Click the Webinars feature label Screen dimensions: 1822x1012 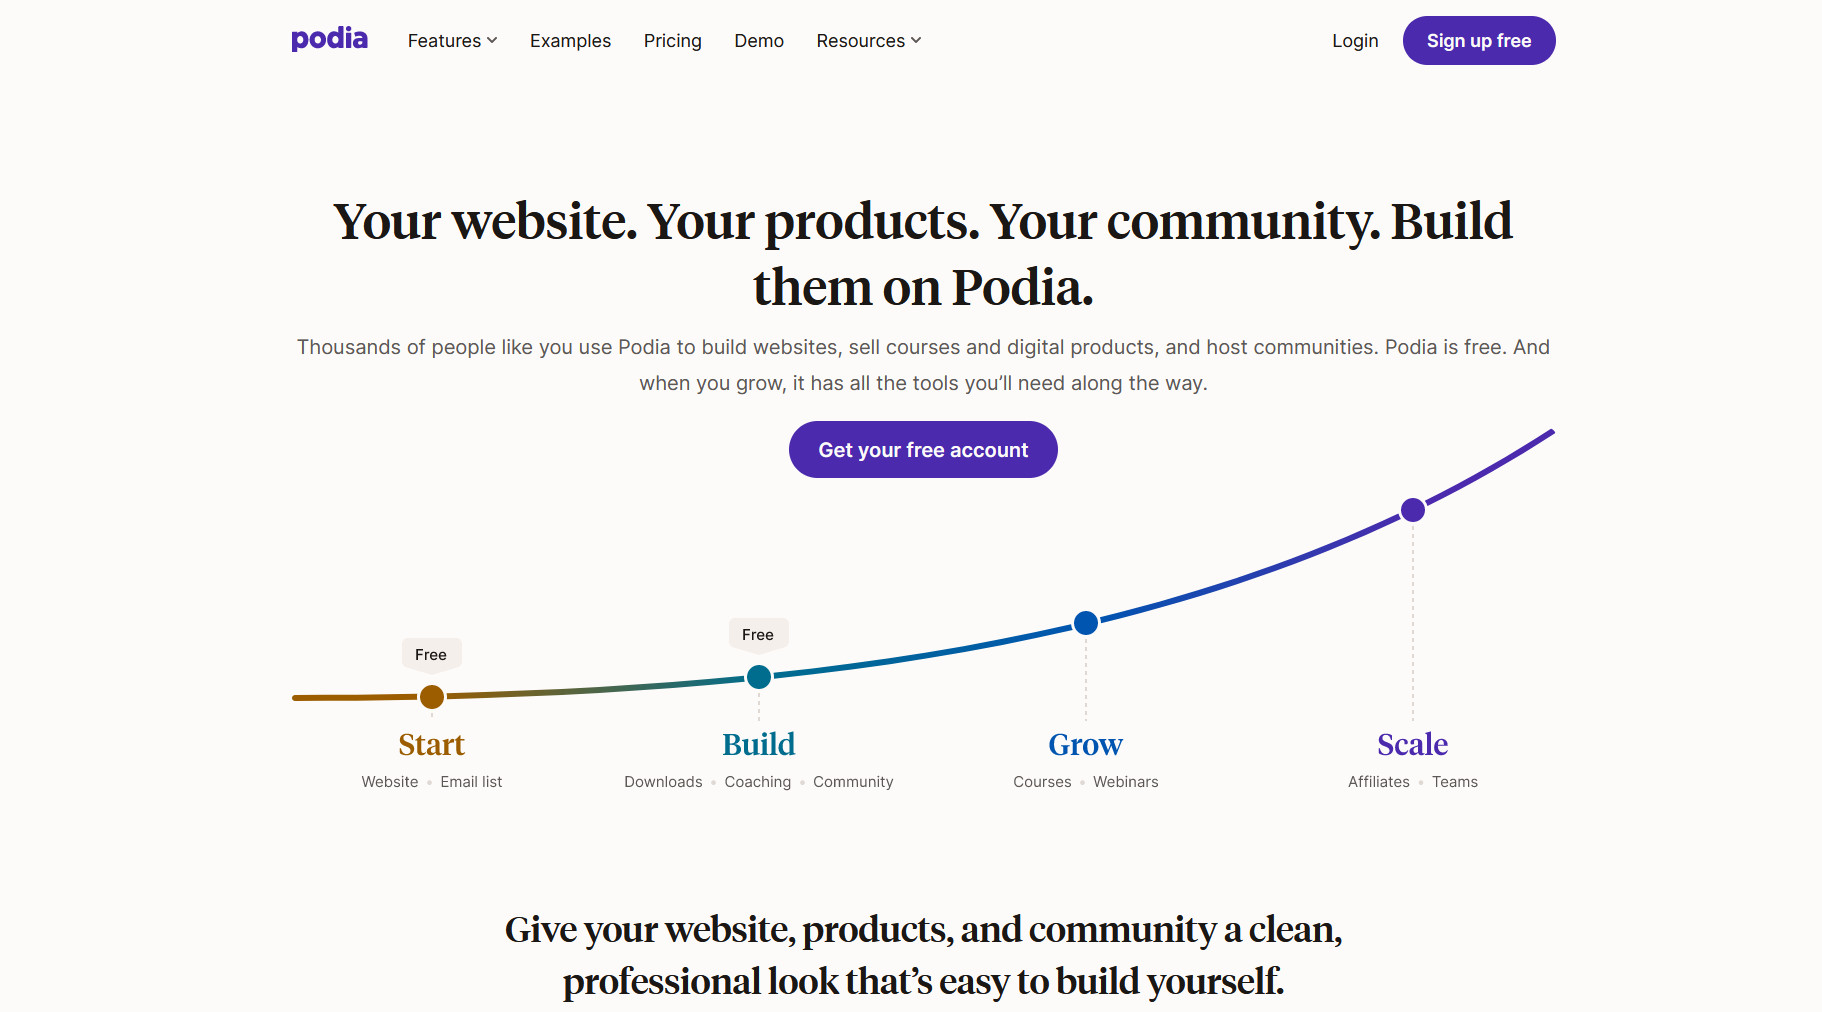tap(1126, 782)
